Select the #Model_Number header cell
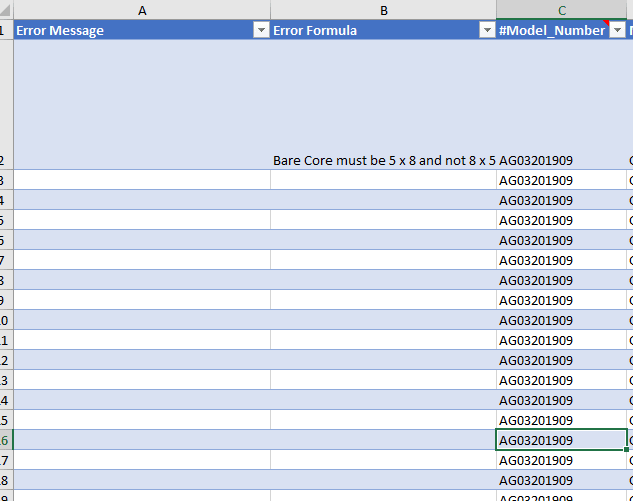This screenshot has width=633, height=501. coord(562,30)
